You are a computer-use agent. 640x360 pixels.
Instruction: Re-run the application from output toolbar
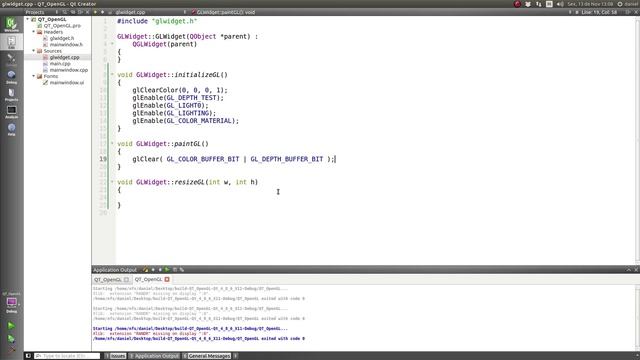tap(167, 270)
